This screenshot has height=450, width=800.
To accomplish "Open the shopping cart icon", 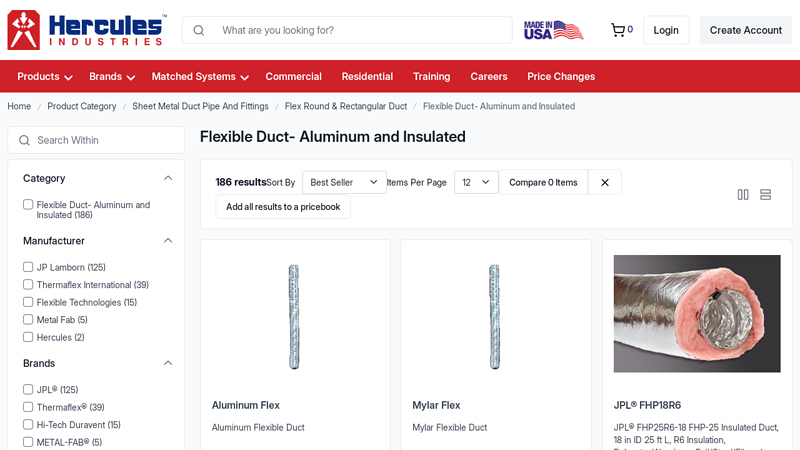I will [x=618, y=30].
